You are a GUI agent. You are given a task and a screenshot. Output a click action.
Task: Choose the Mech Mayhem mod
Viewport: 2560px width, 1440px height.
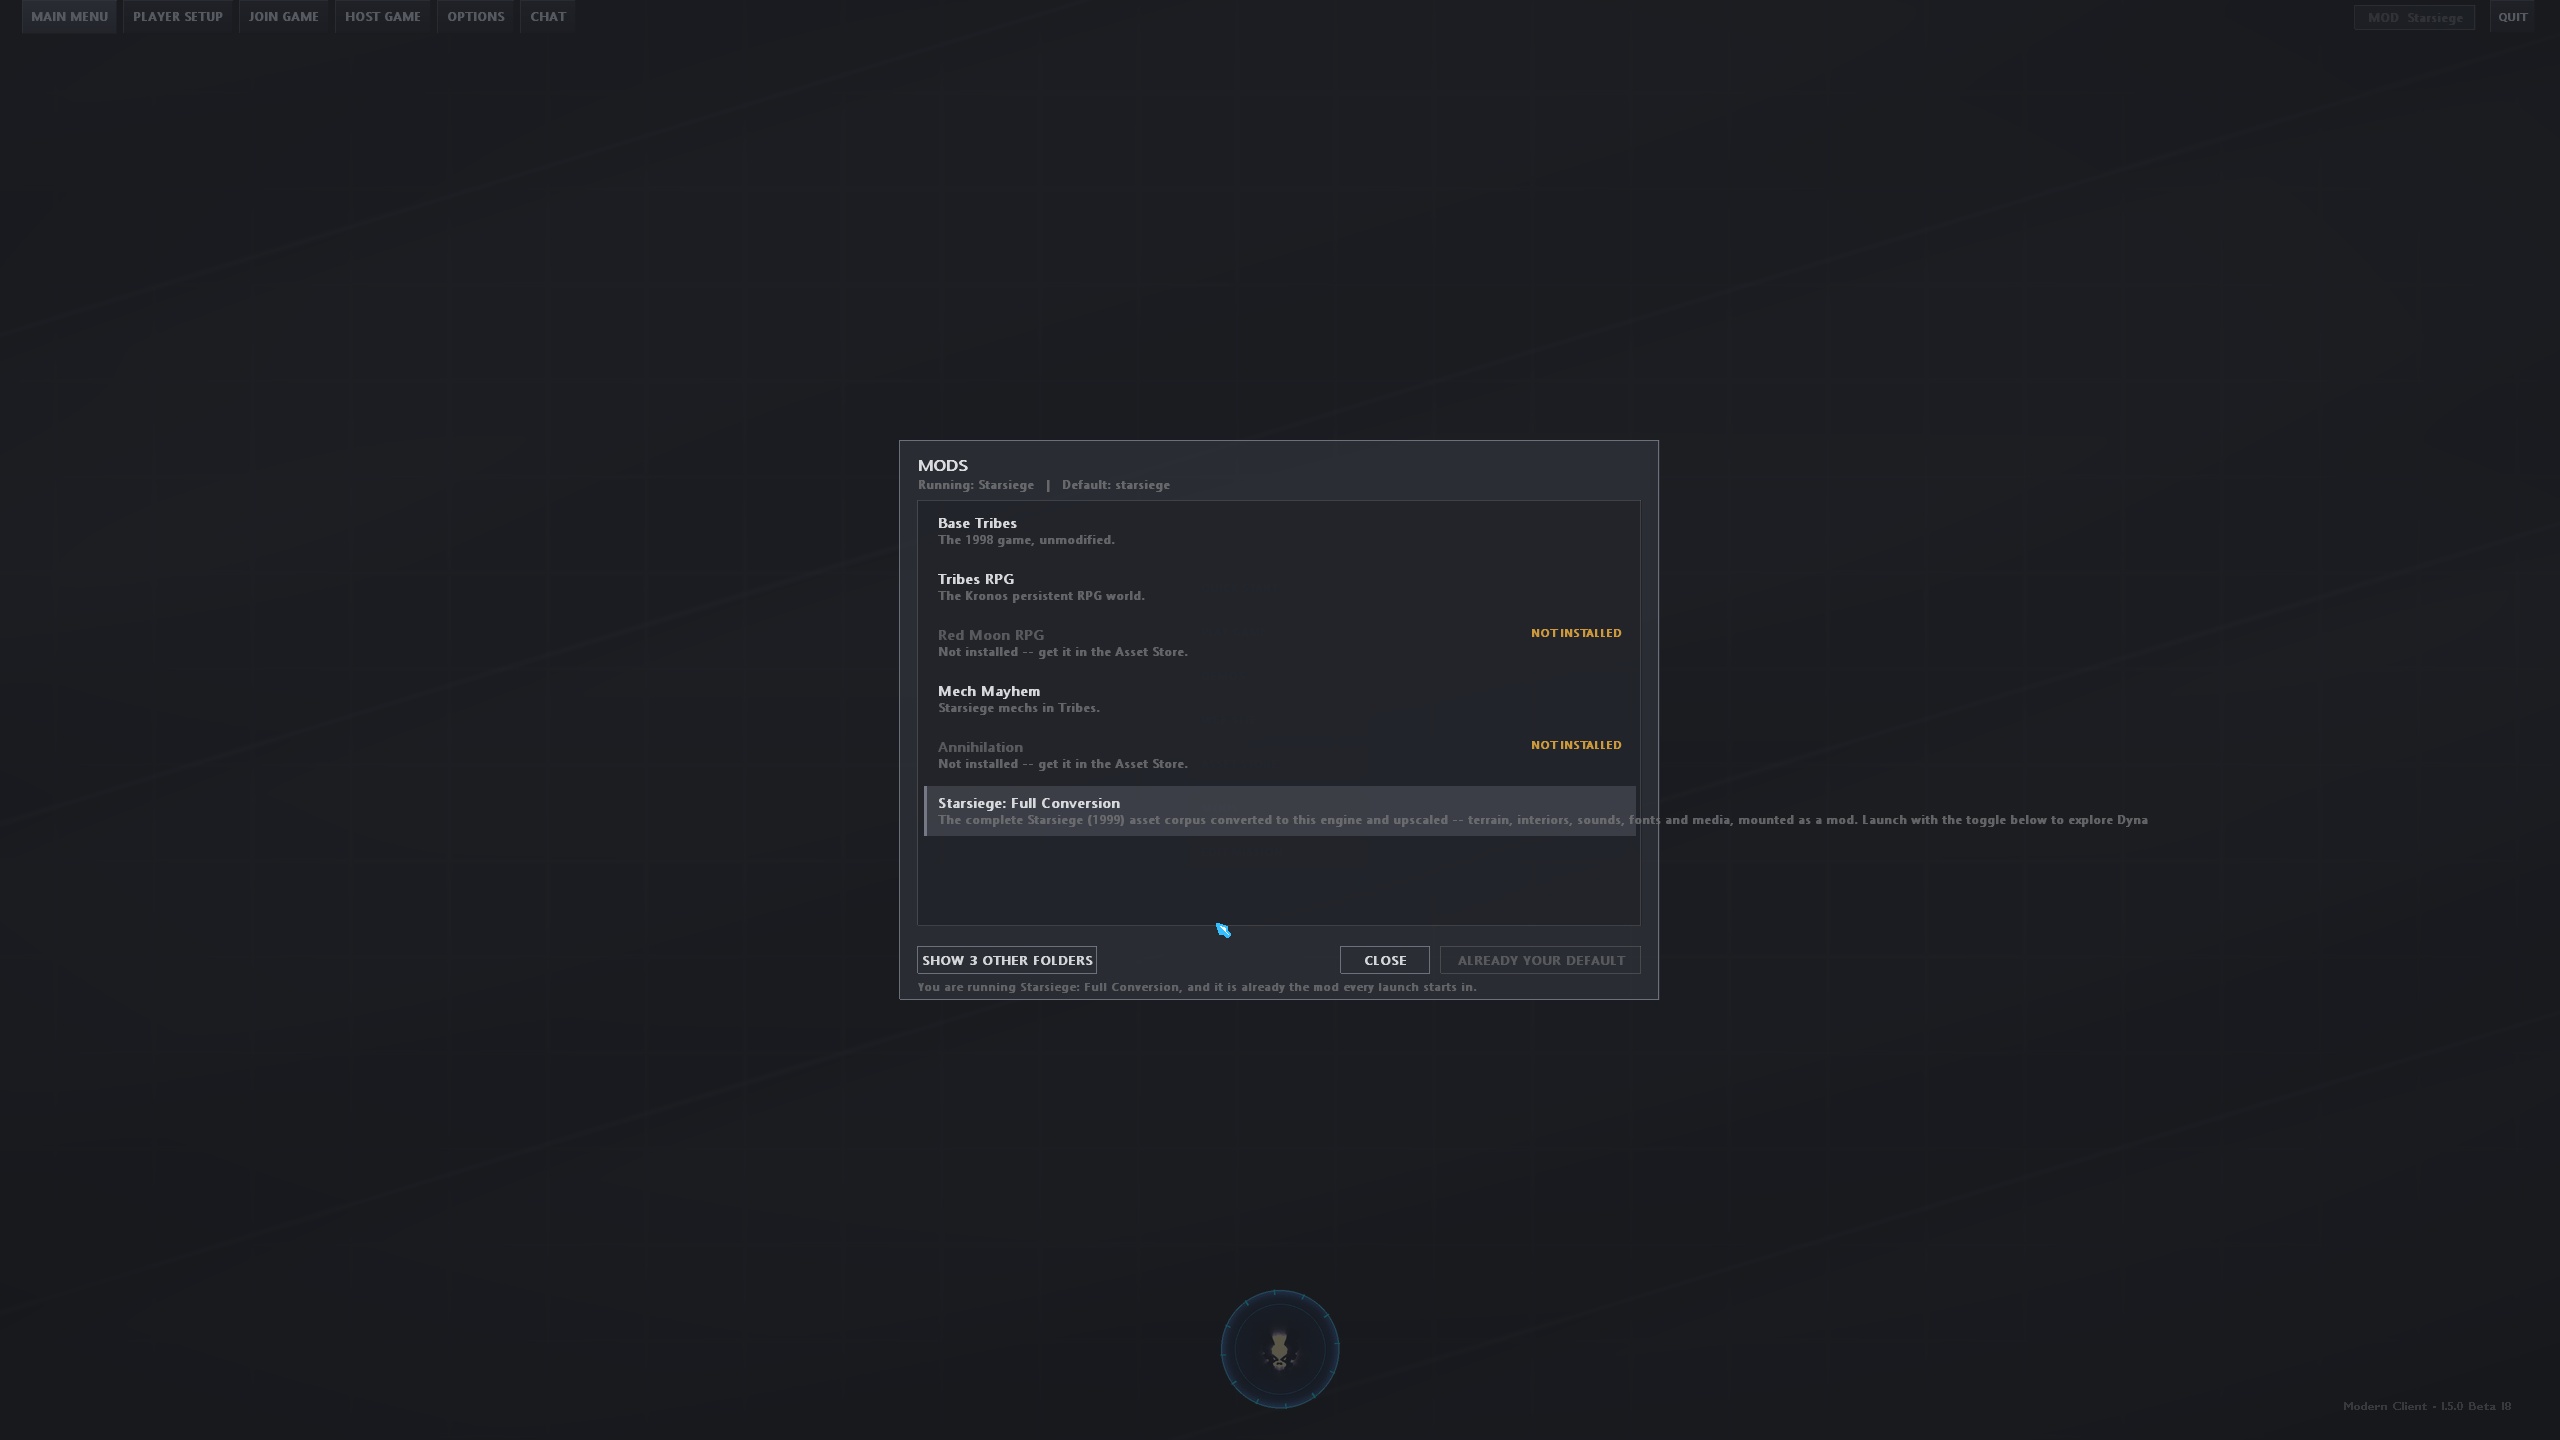pos(1279,699)
